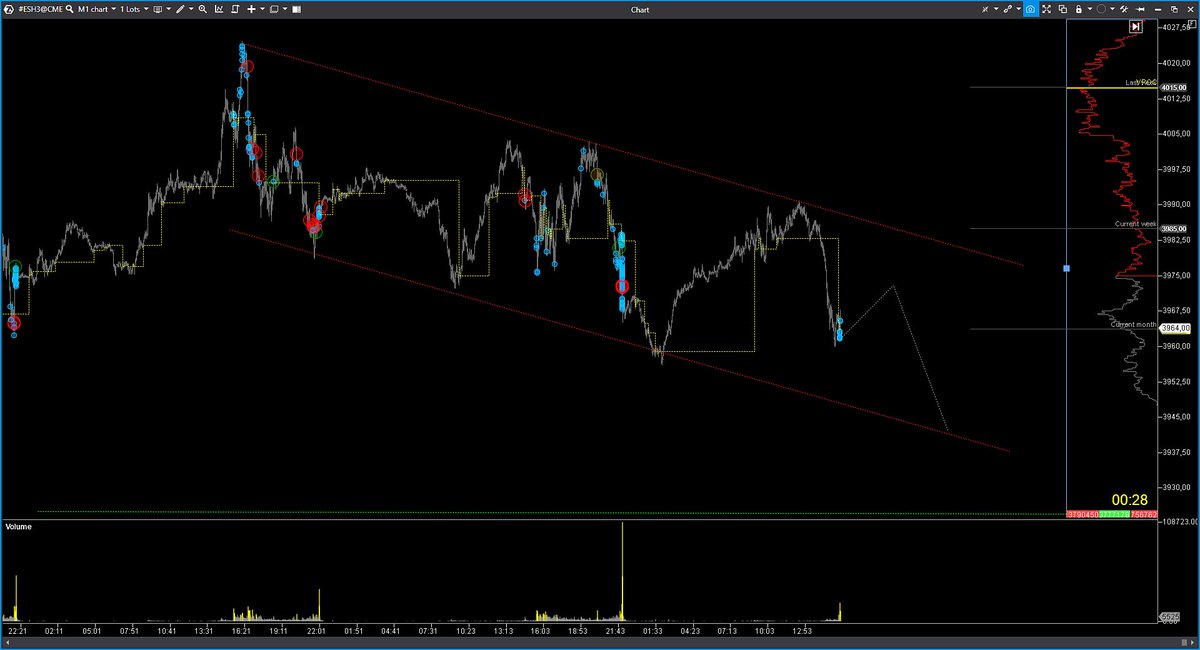The height and width of the screenshot is (650, 1200).
Task: Click the horizontal scrollbar right arrow
Action: click(x=1192, y=642)
